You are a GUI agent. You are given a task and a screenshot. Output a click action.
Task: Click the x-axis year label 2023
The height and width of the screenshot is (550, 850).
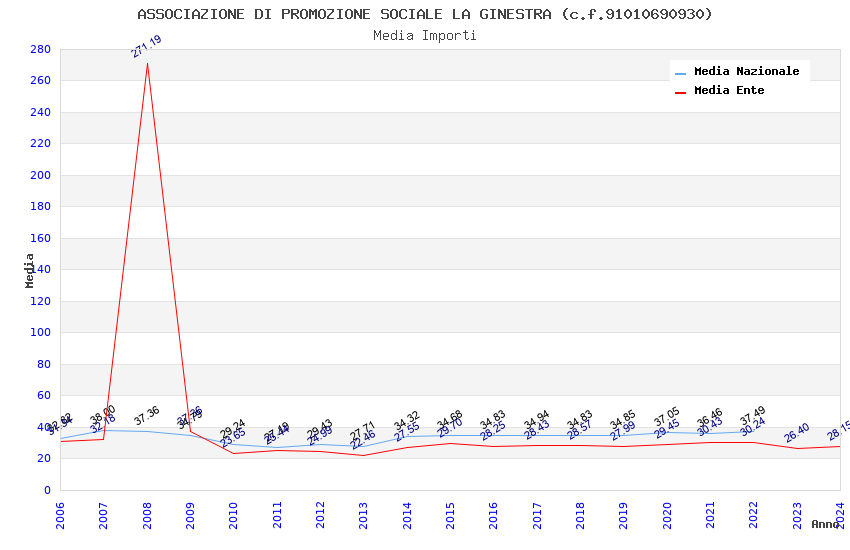[x=797, y=515]
